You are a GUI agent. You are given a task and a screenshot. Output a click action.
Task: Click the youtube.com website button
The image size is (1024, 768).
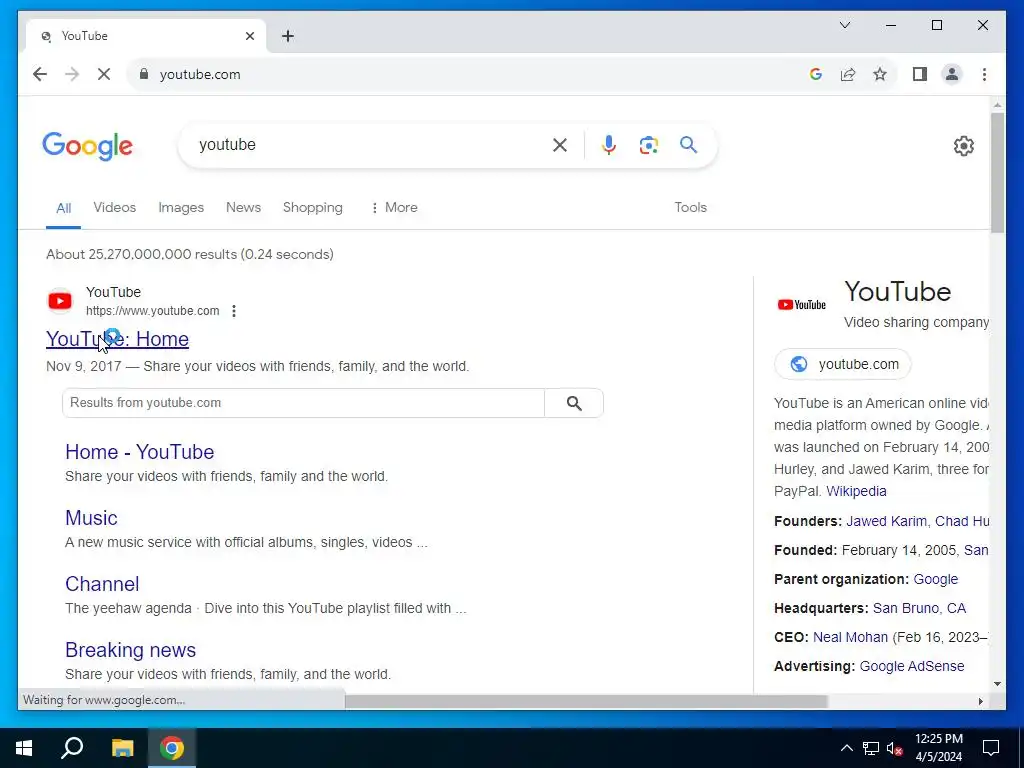(x=842, y=364)
